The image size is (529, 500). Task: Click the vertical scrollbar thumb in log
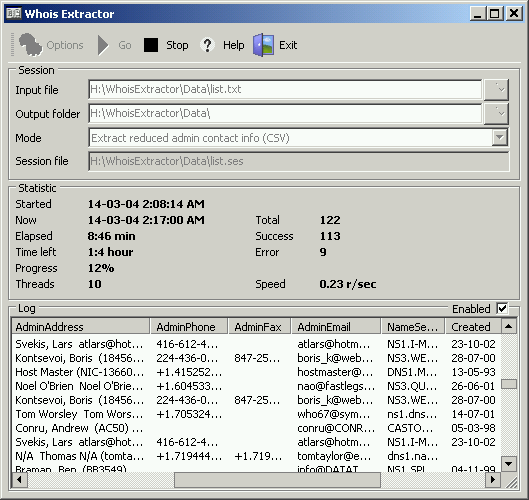509,384
